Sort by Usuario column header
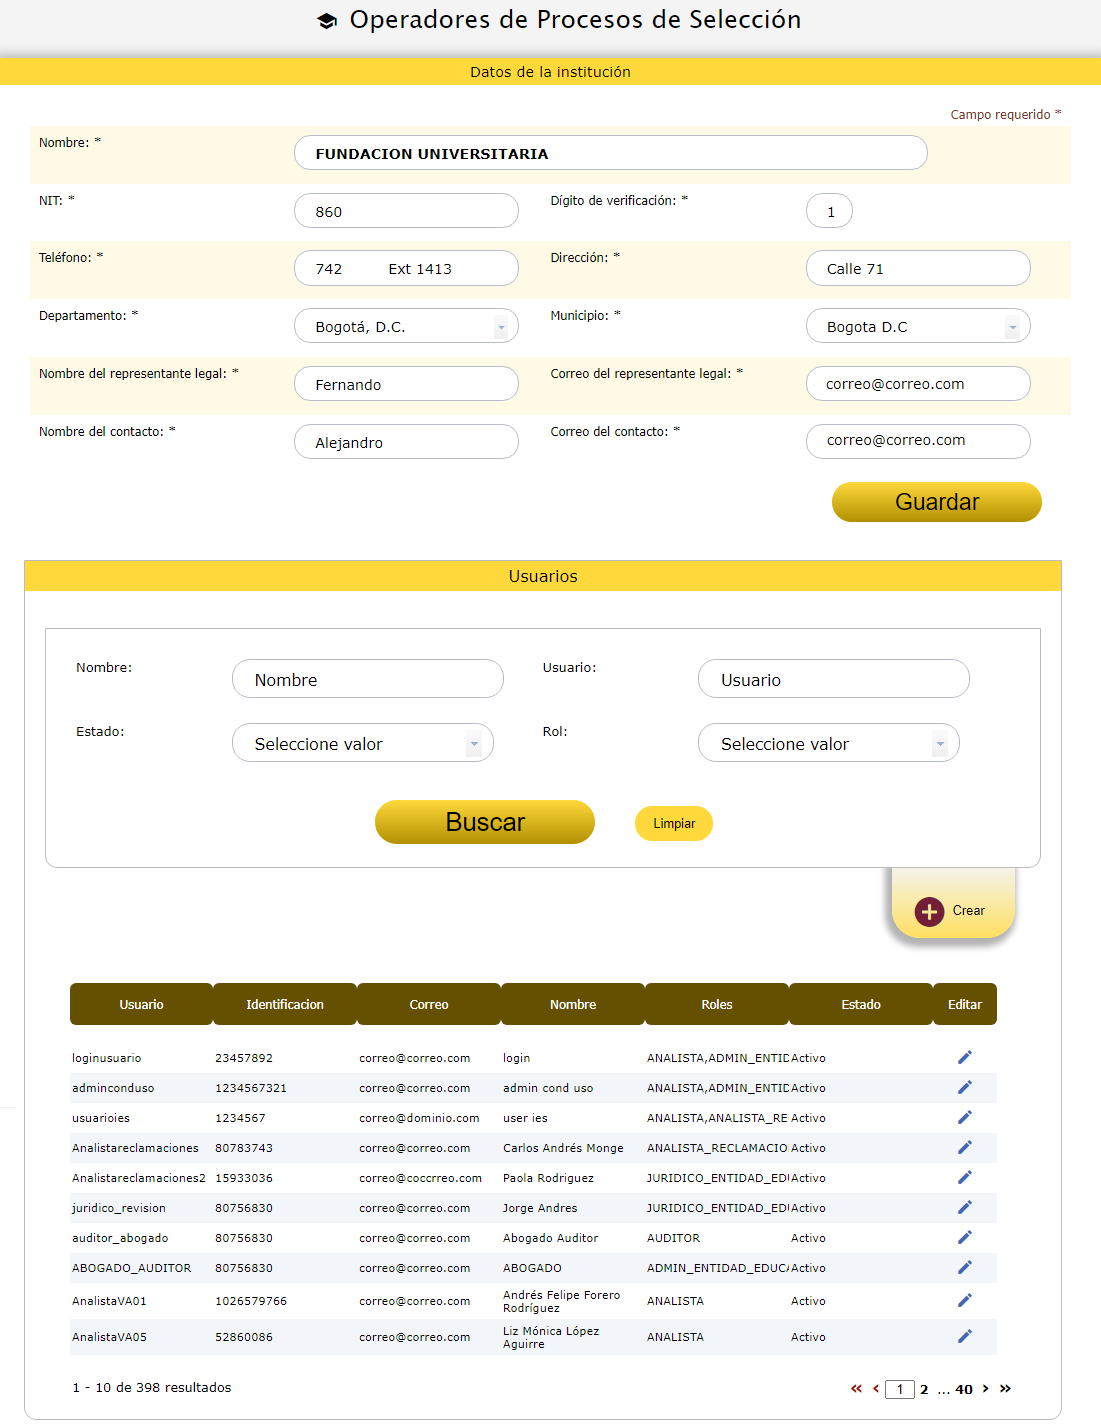Screen dimensions: 1101x1425 pos(141,1004)
